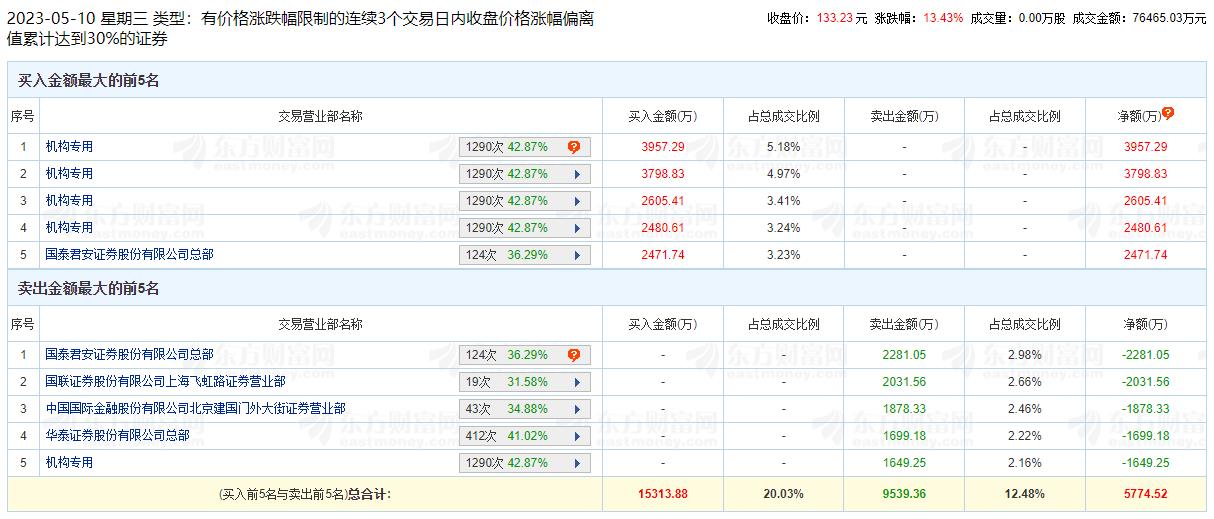Click the total net amount 5774.52 cell
The image size is (1214, 519).
coord(1145,494)
